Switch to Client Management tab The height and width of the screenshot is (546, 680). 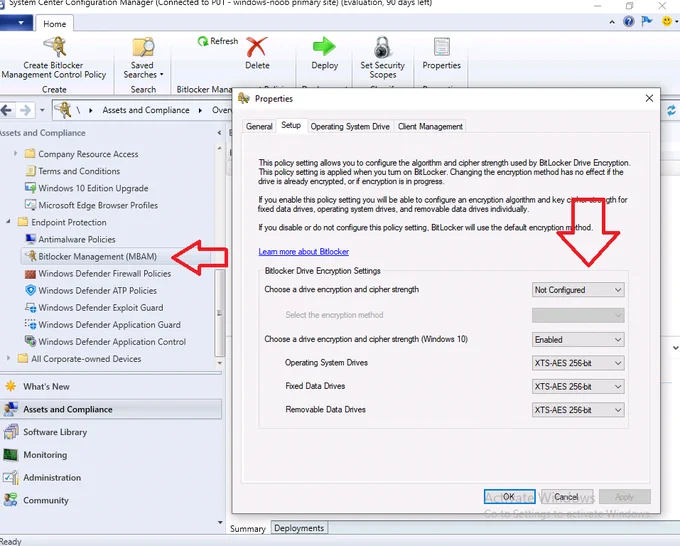[430, 127]
